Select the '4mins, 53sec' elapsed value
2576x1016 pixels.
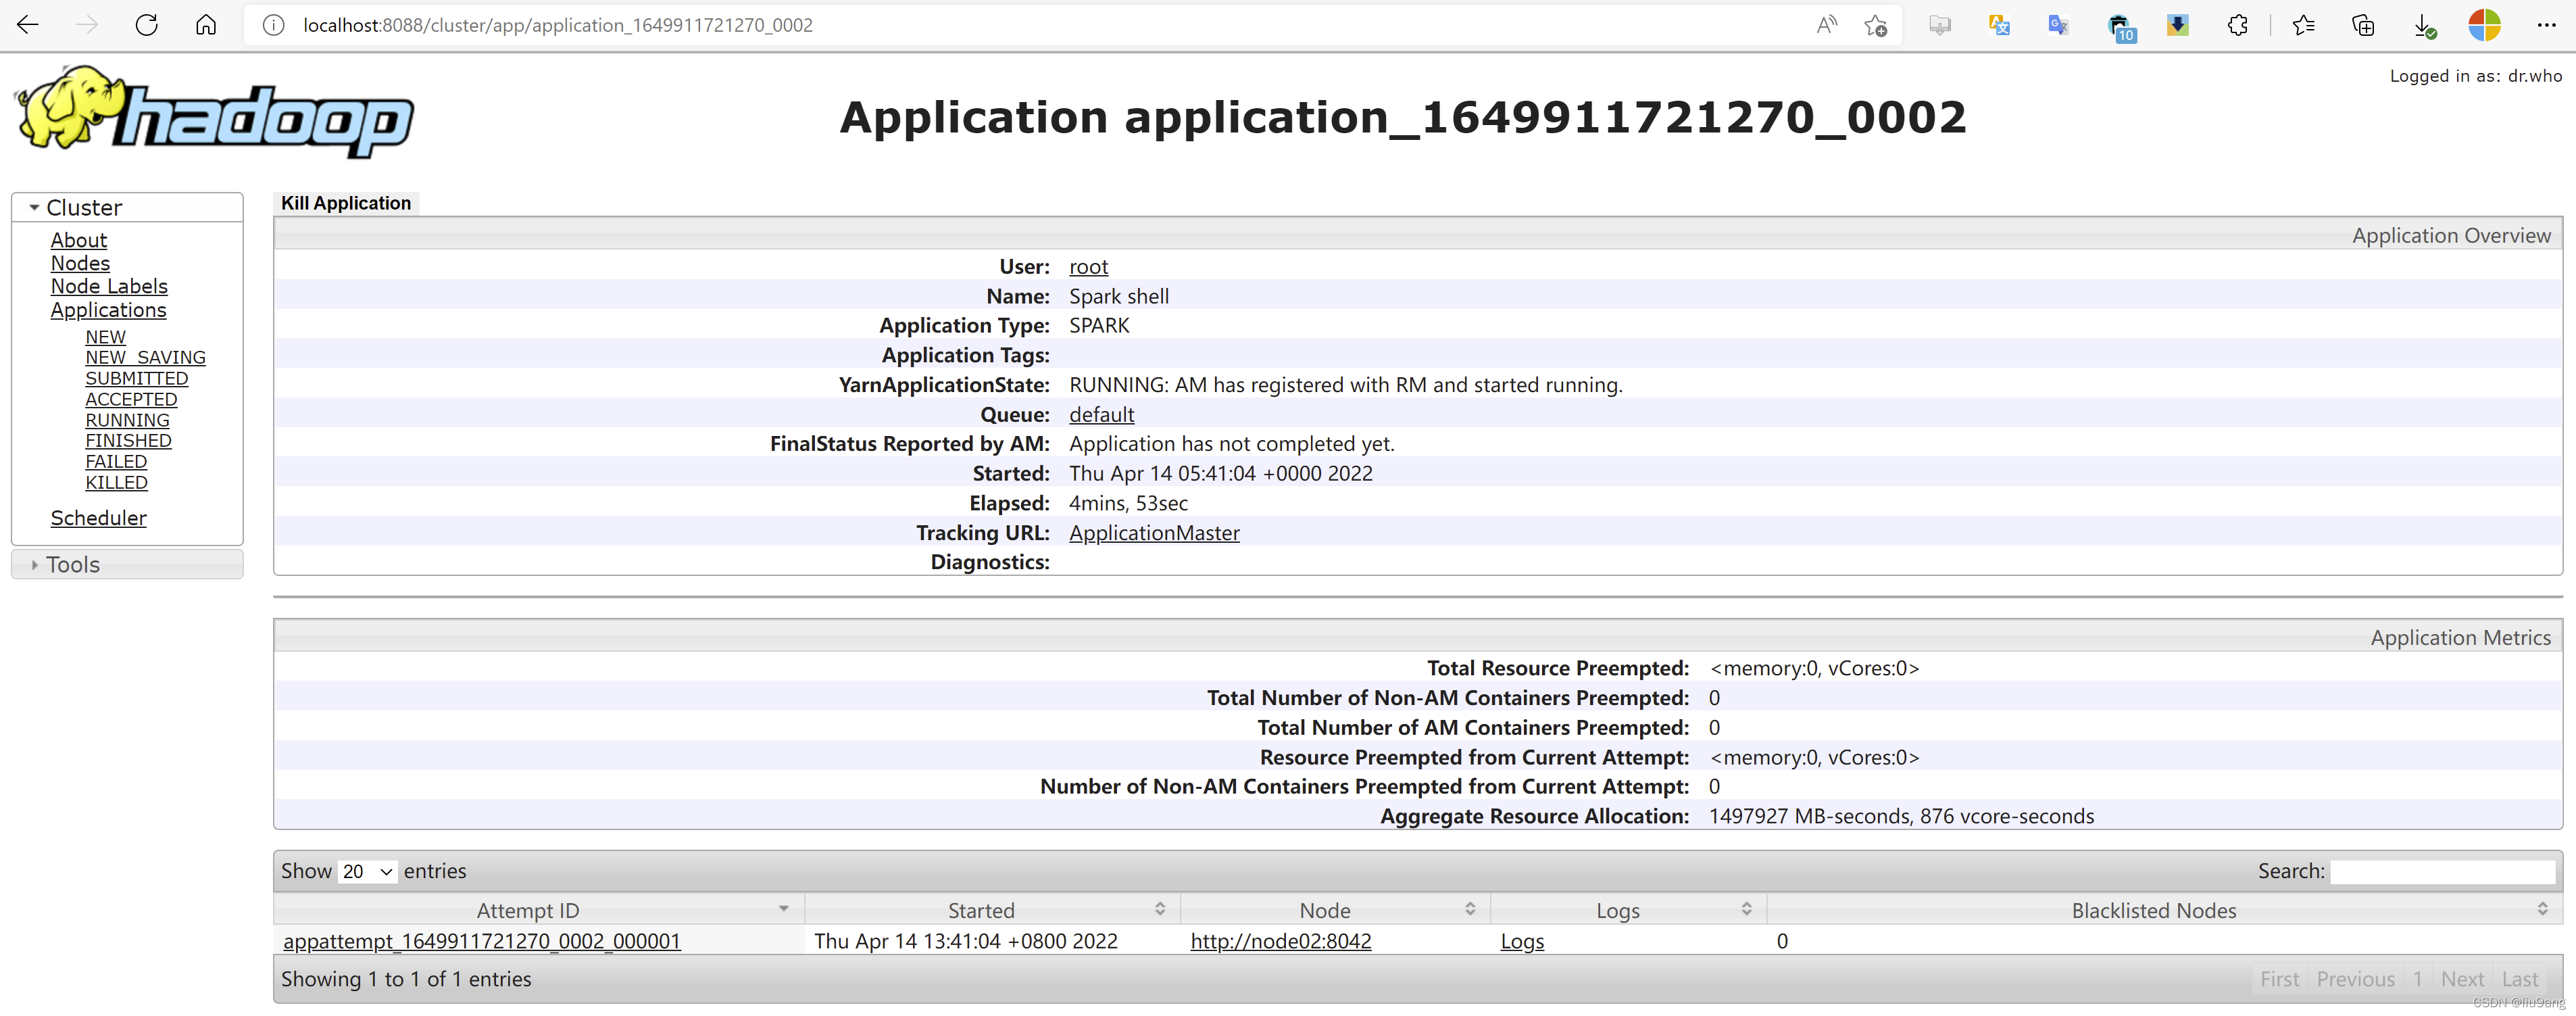pos(1128,503)
